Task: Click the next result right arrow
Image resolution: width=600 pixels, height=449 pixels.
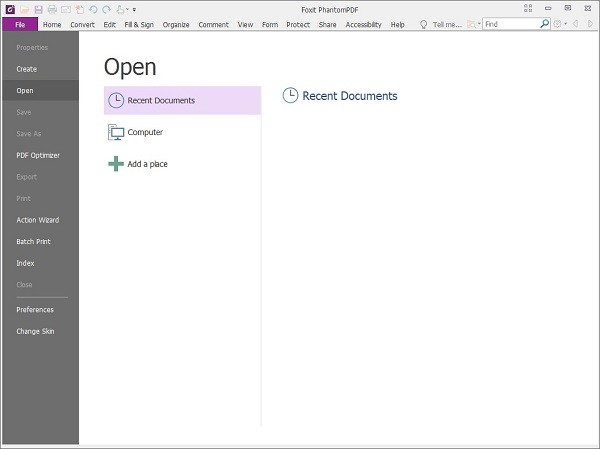Action: (590, 24)
